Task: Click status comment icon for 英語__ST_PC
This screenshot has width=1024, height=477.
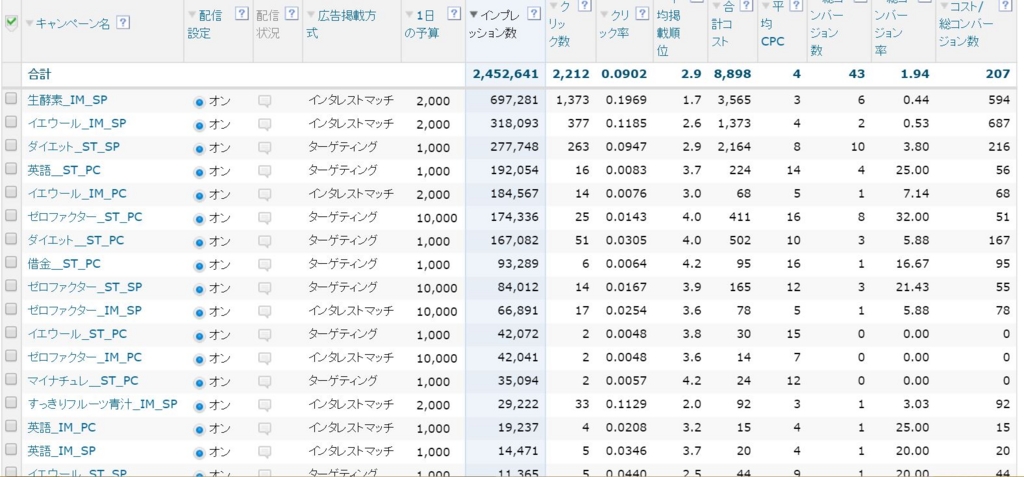Action: click(264, 171)
